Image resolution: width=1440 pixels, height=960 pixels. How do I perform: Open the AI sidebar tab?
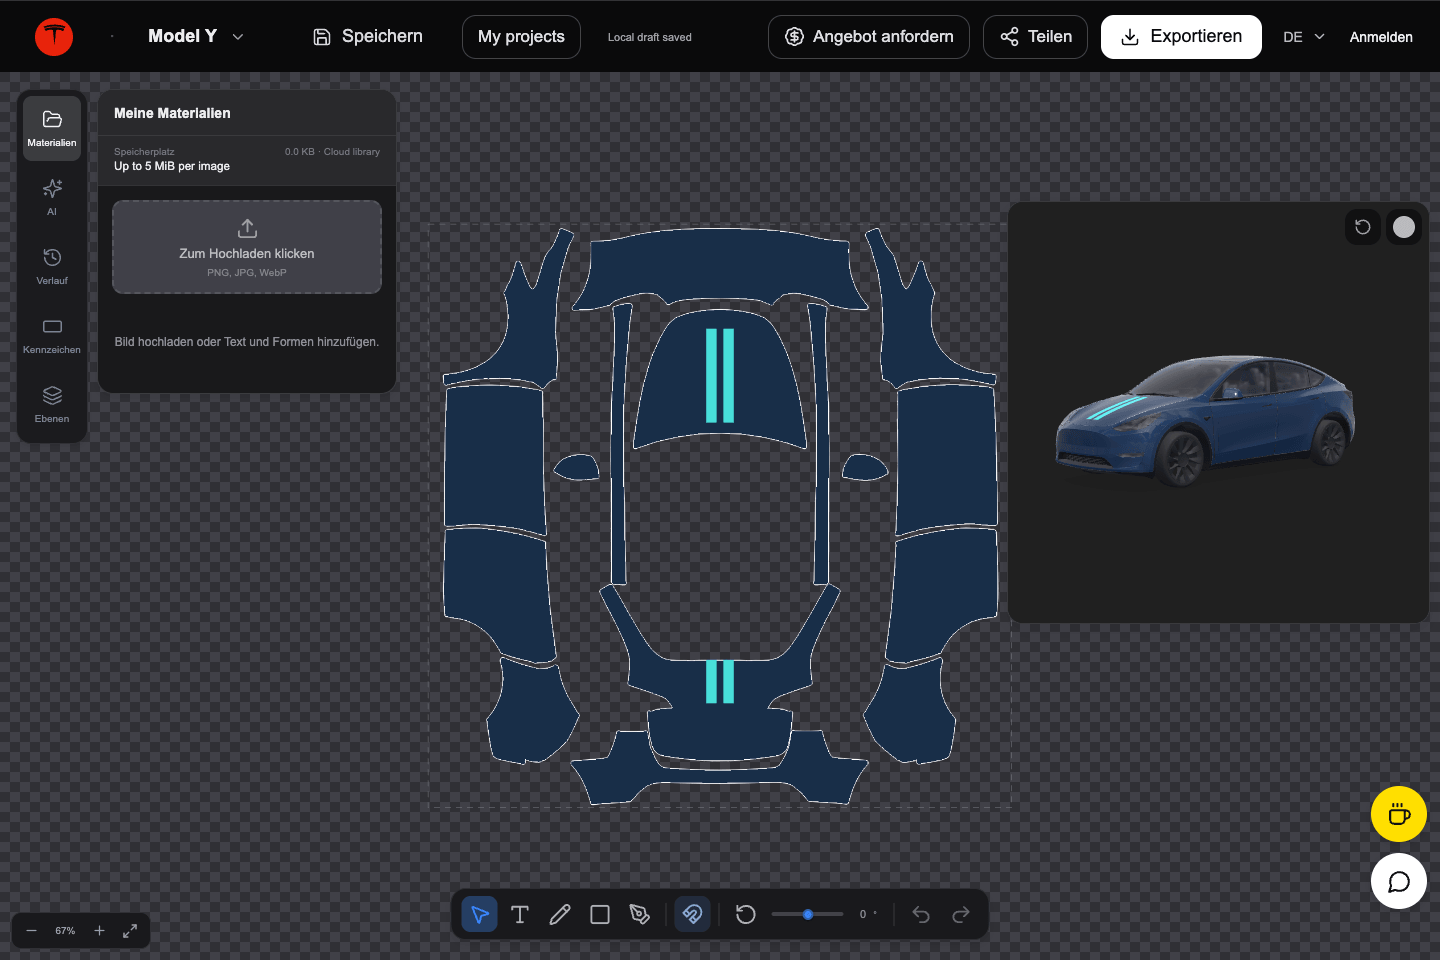click(52, 197)
